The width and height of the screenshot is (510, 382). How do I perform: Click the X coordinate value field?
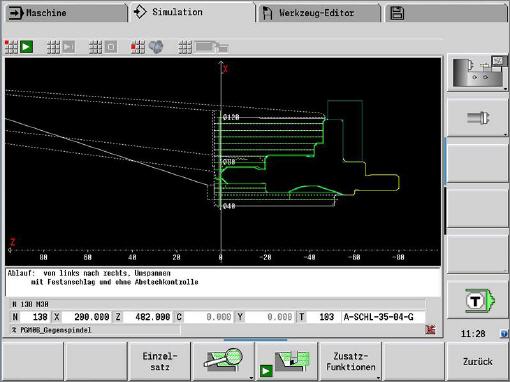[87, 317]
